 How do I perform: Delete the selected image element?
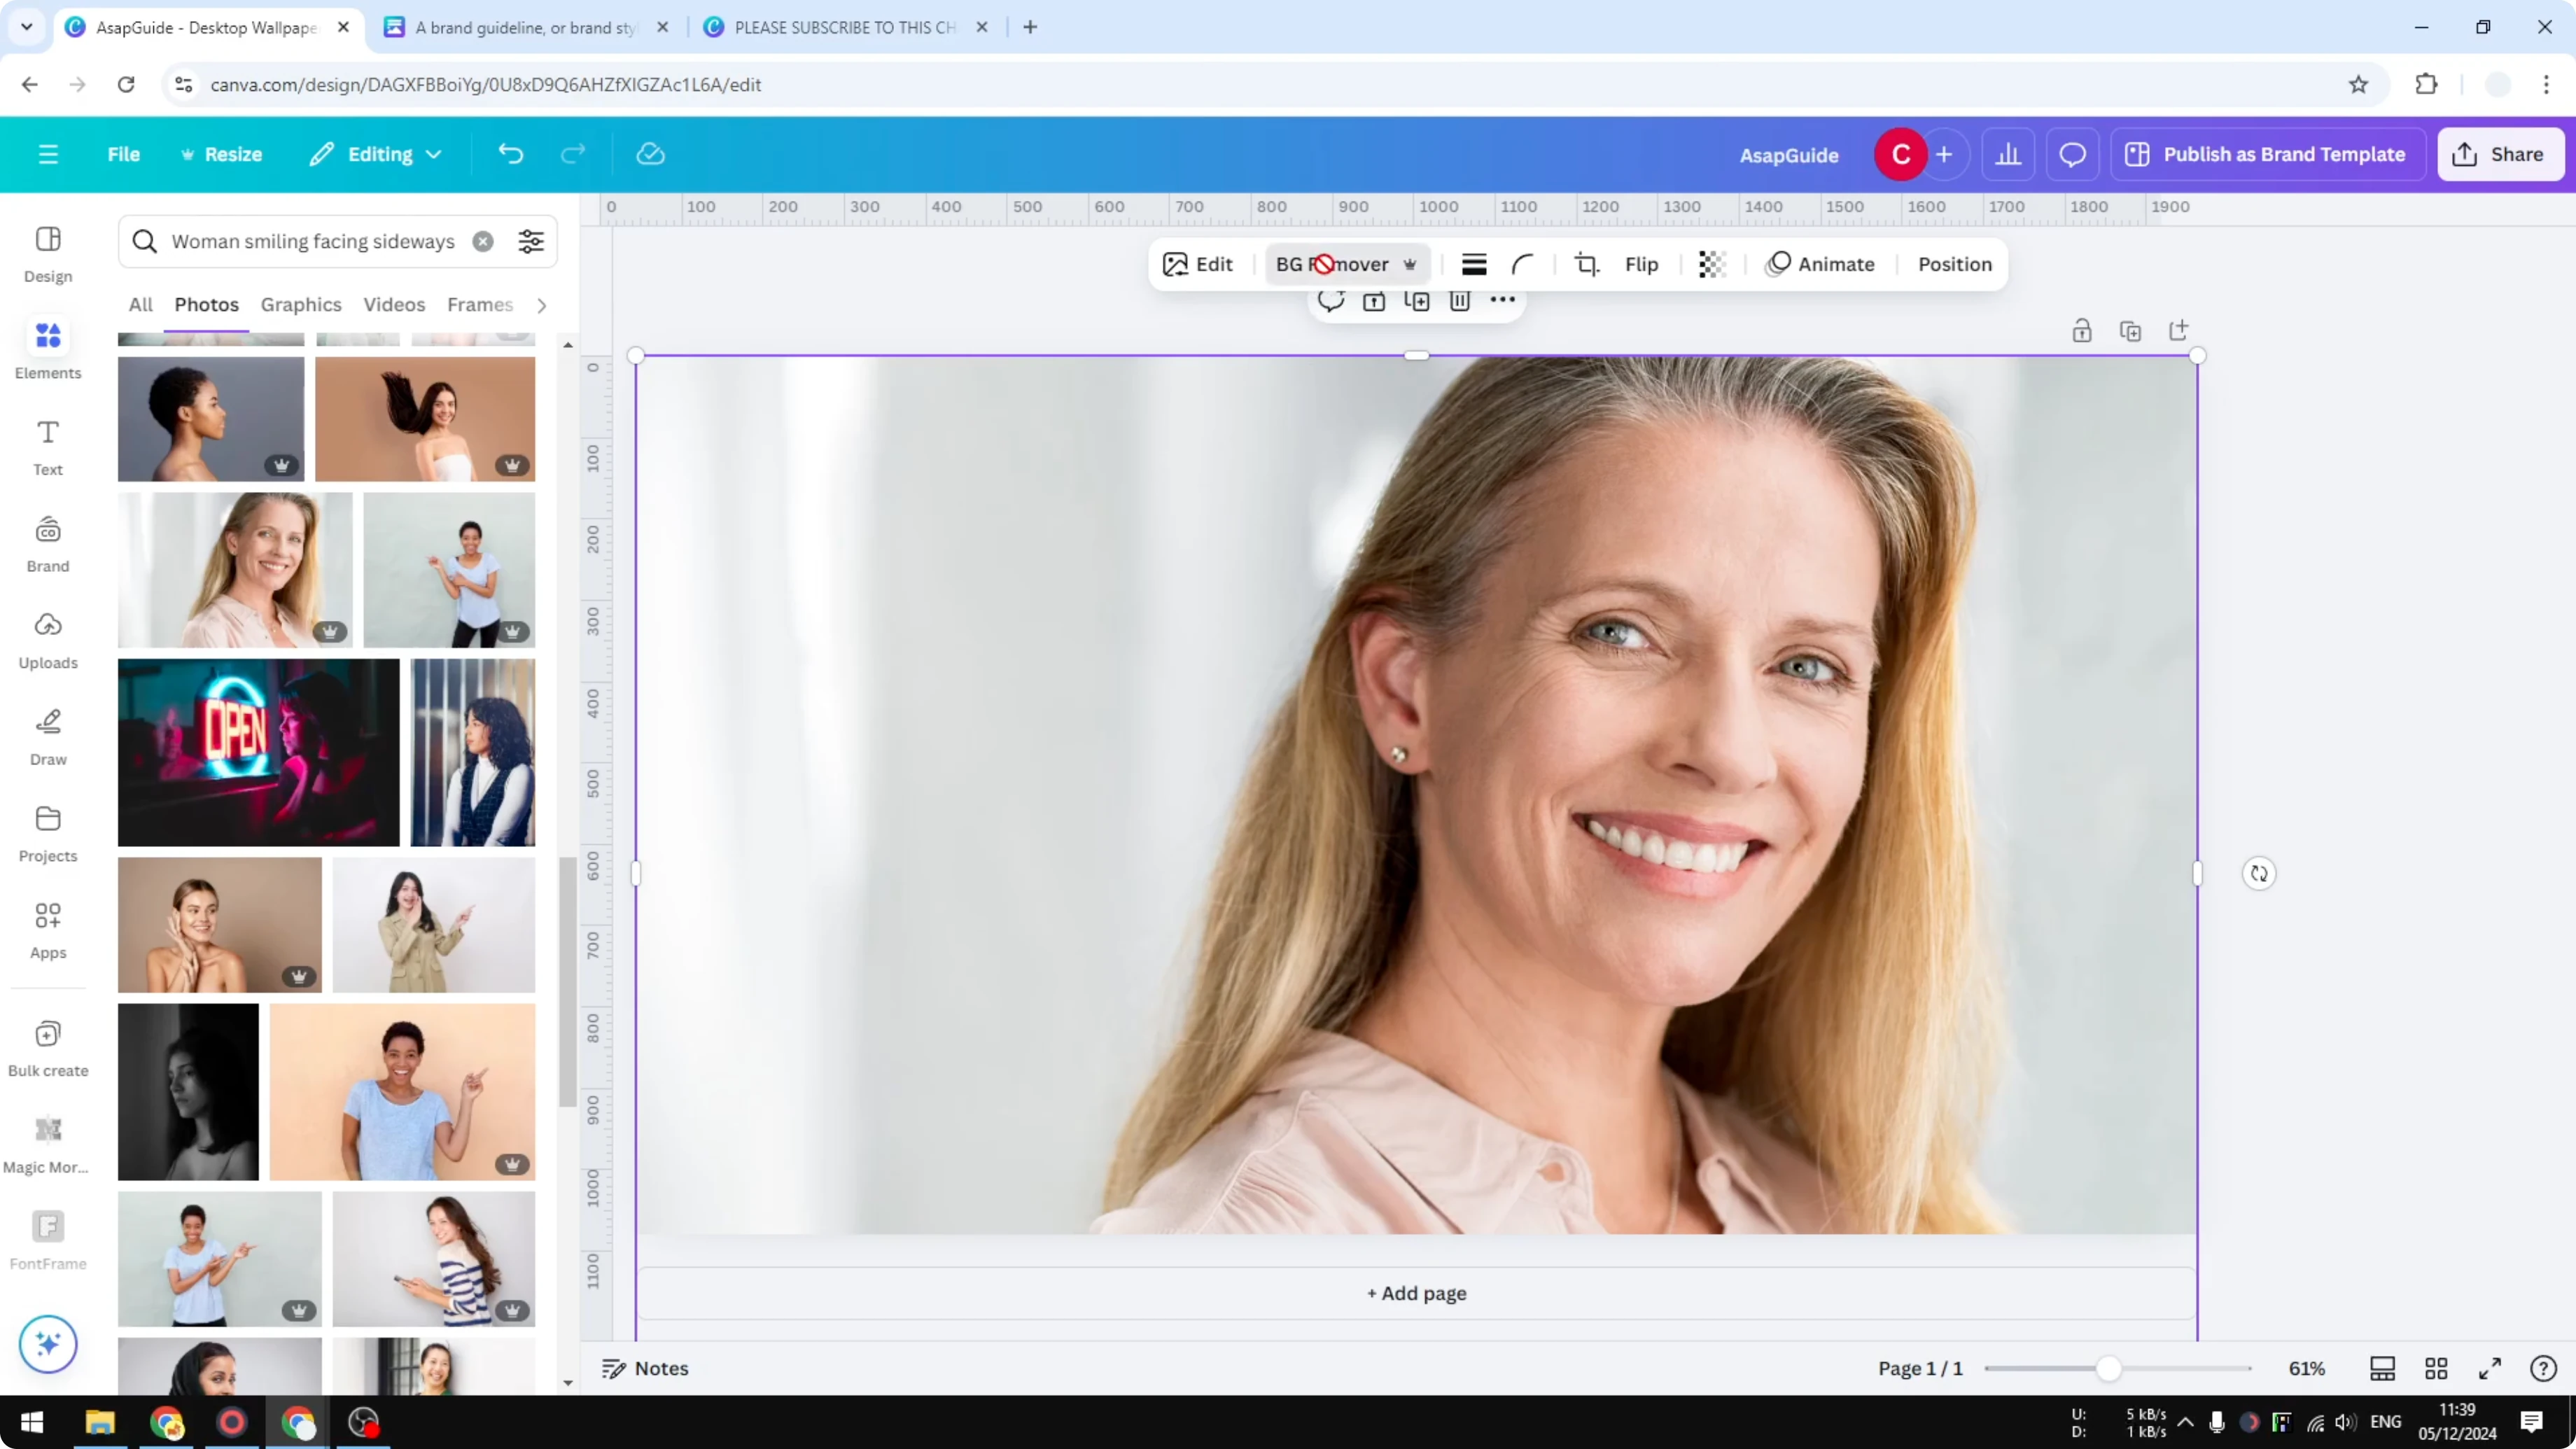pyautogui.click(x=1459, y=300)
